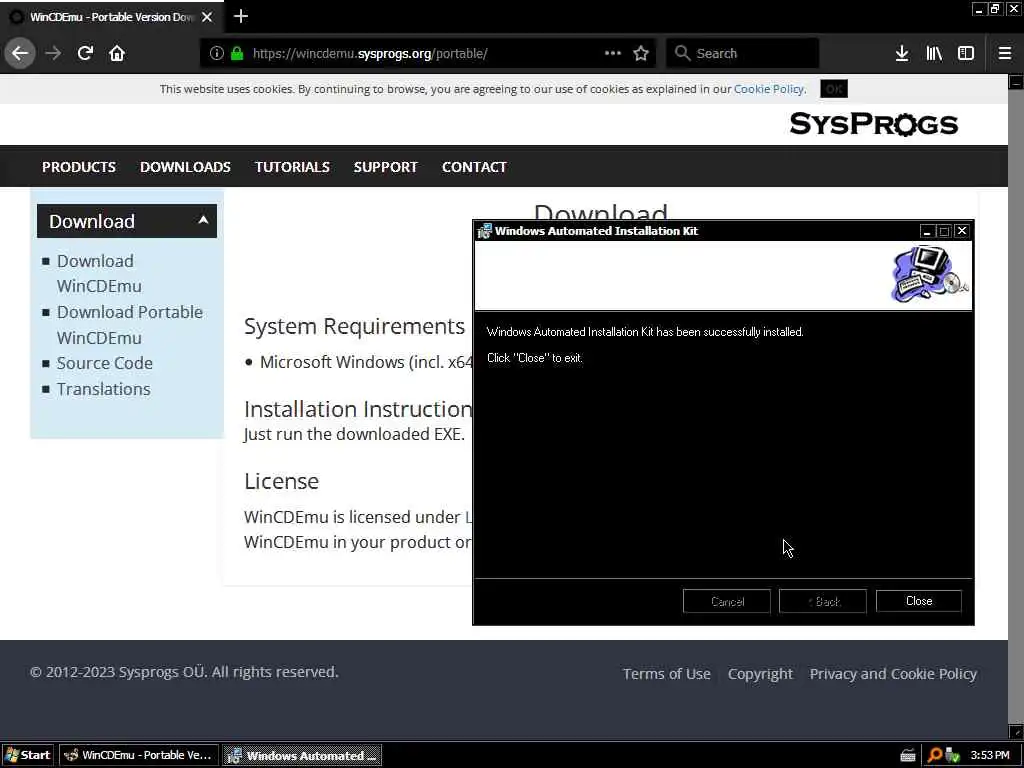Click the network tray icon
1024x768 pixels.
pos(952,756)
